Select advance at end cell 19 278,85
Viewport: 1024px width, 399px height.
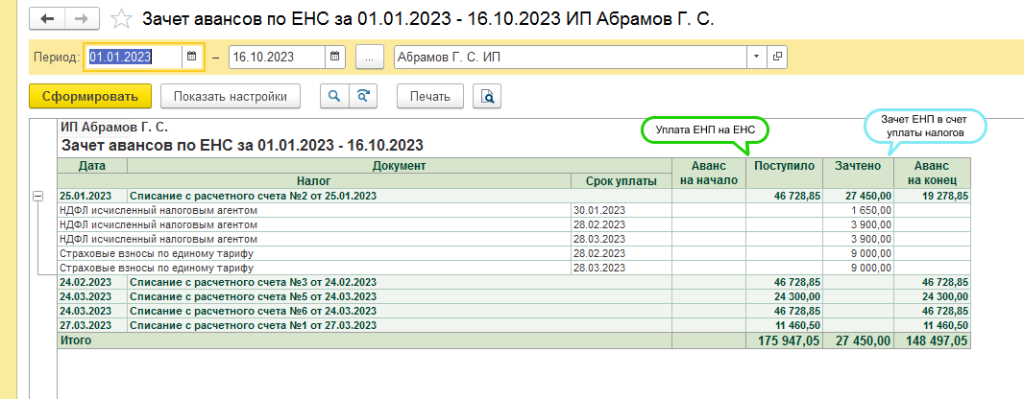932,195
